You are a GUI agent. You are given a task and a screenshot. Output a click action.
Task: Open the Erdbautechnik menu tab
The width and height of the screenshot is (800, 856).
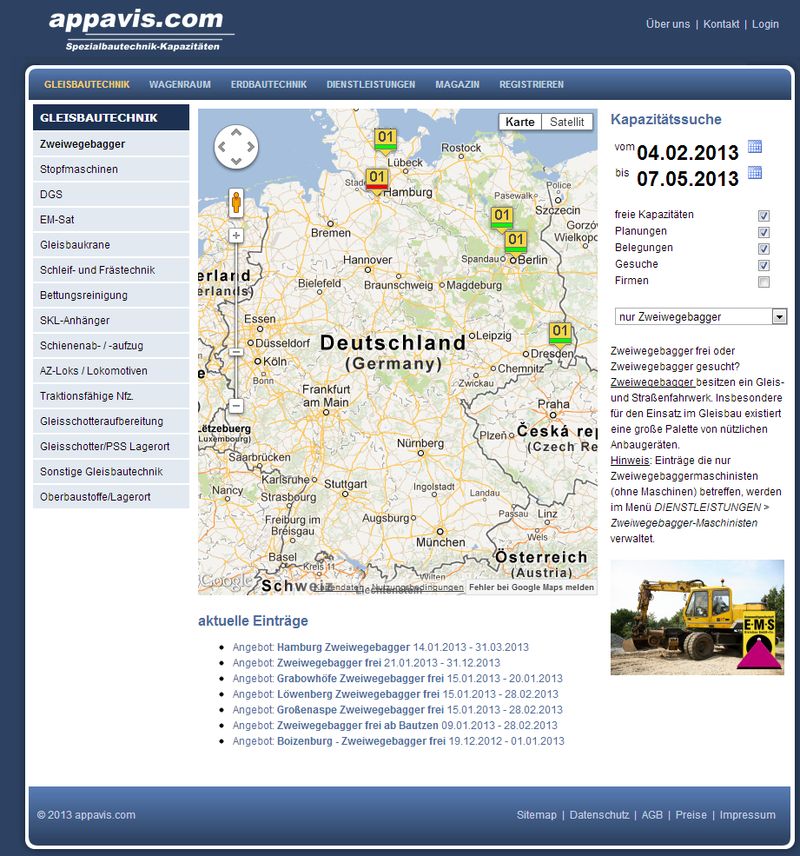(x=269, y=85)
